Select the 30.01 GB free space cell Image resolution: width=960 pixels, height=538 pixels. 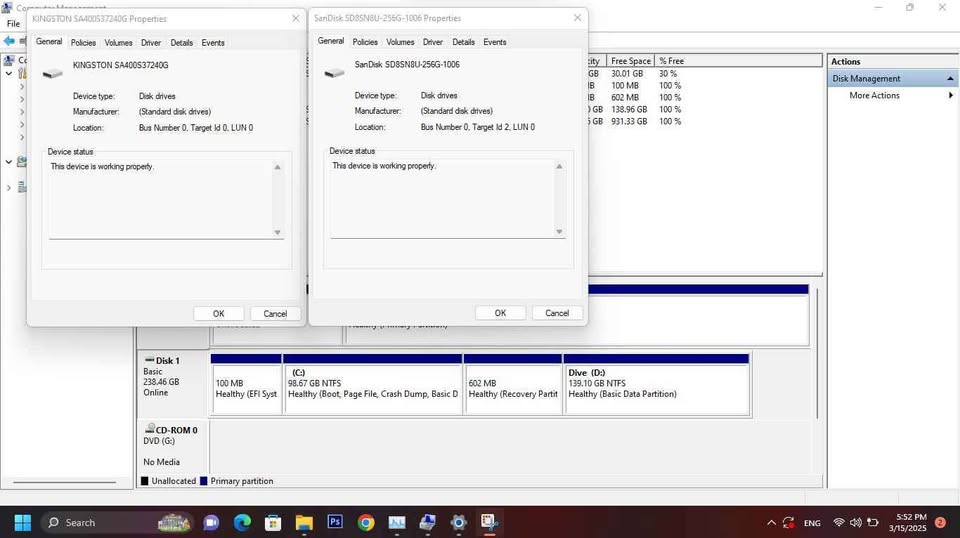coord(627,73)
